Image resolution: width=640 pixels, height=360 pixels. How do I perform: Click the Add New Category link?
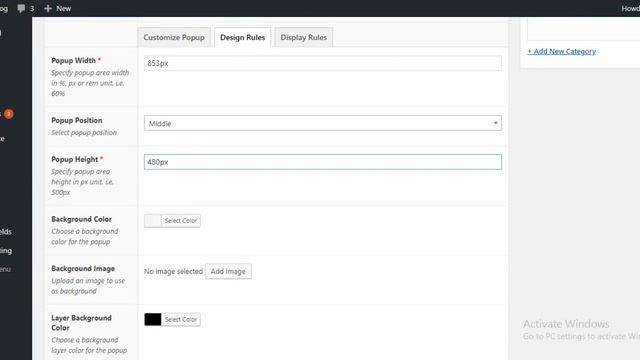click(x=562, y=51)
